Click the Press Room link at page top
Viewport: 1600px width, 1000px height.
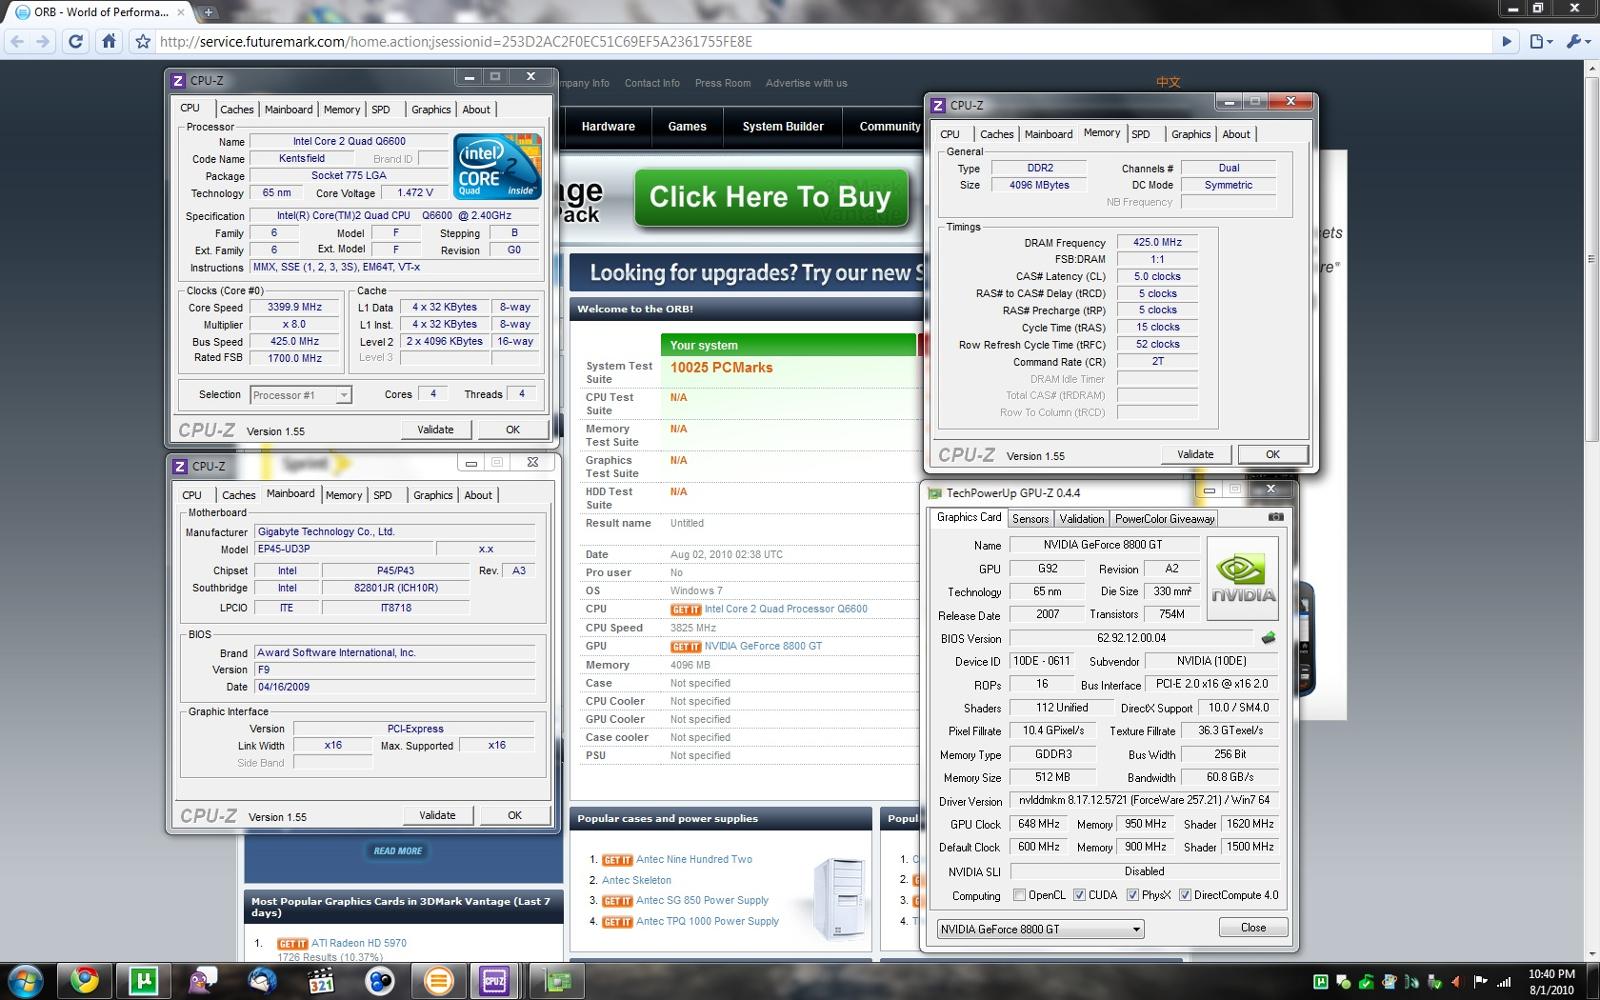click(x=723, y=83)
